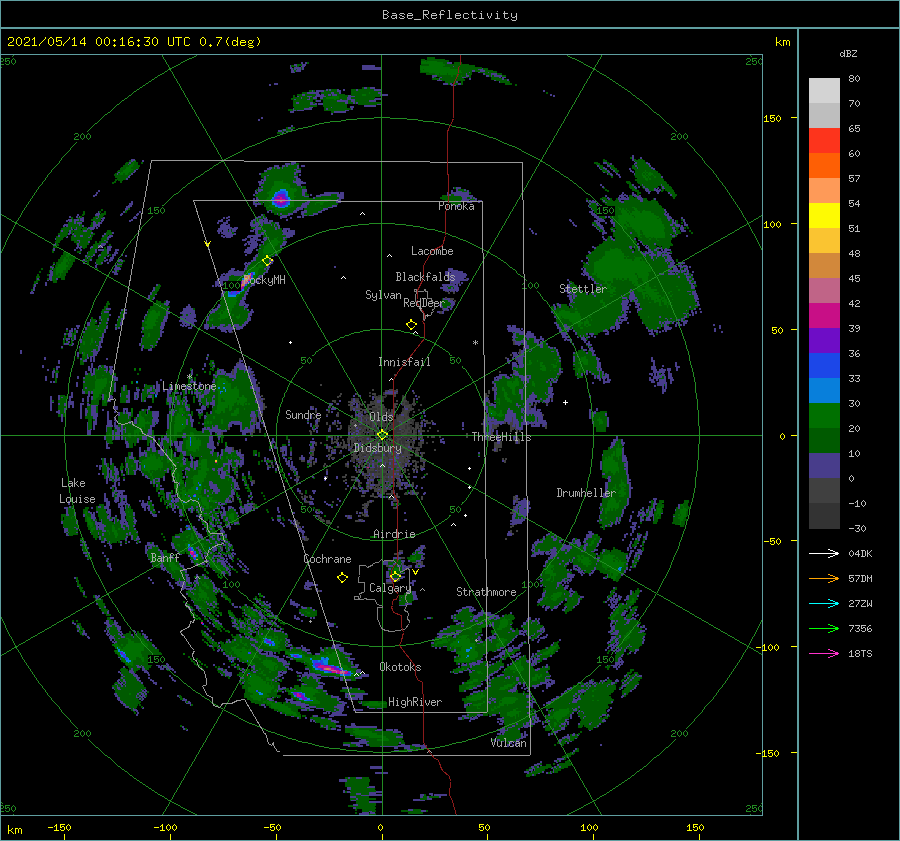Screen dimensions: 900x841
Task: Click the yellow diamond marker above Calgary label
Action: [x=395, y=576]
